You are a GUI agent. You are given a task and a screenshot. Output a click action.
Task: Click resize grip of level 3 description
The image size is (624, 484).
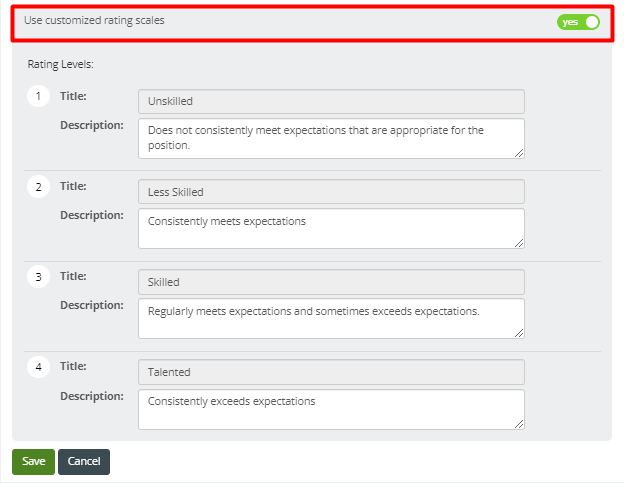519,333
